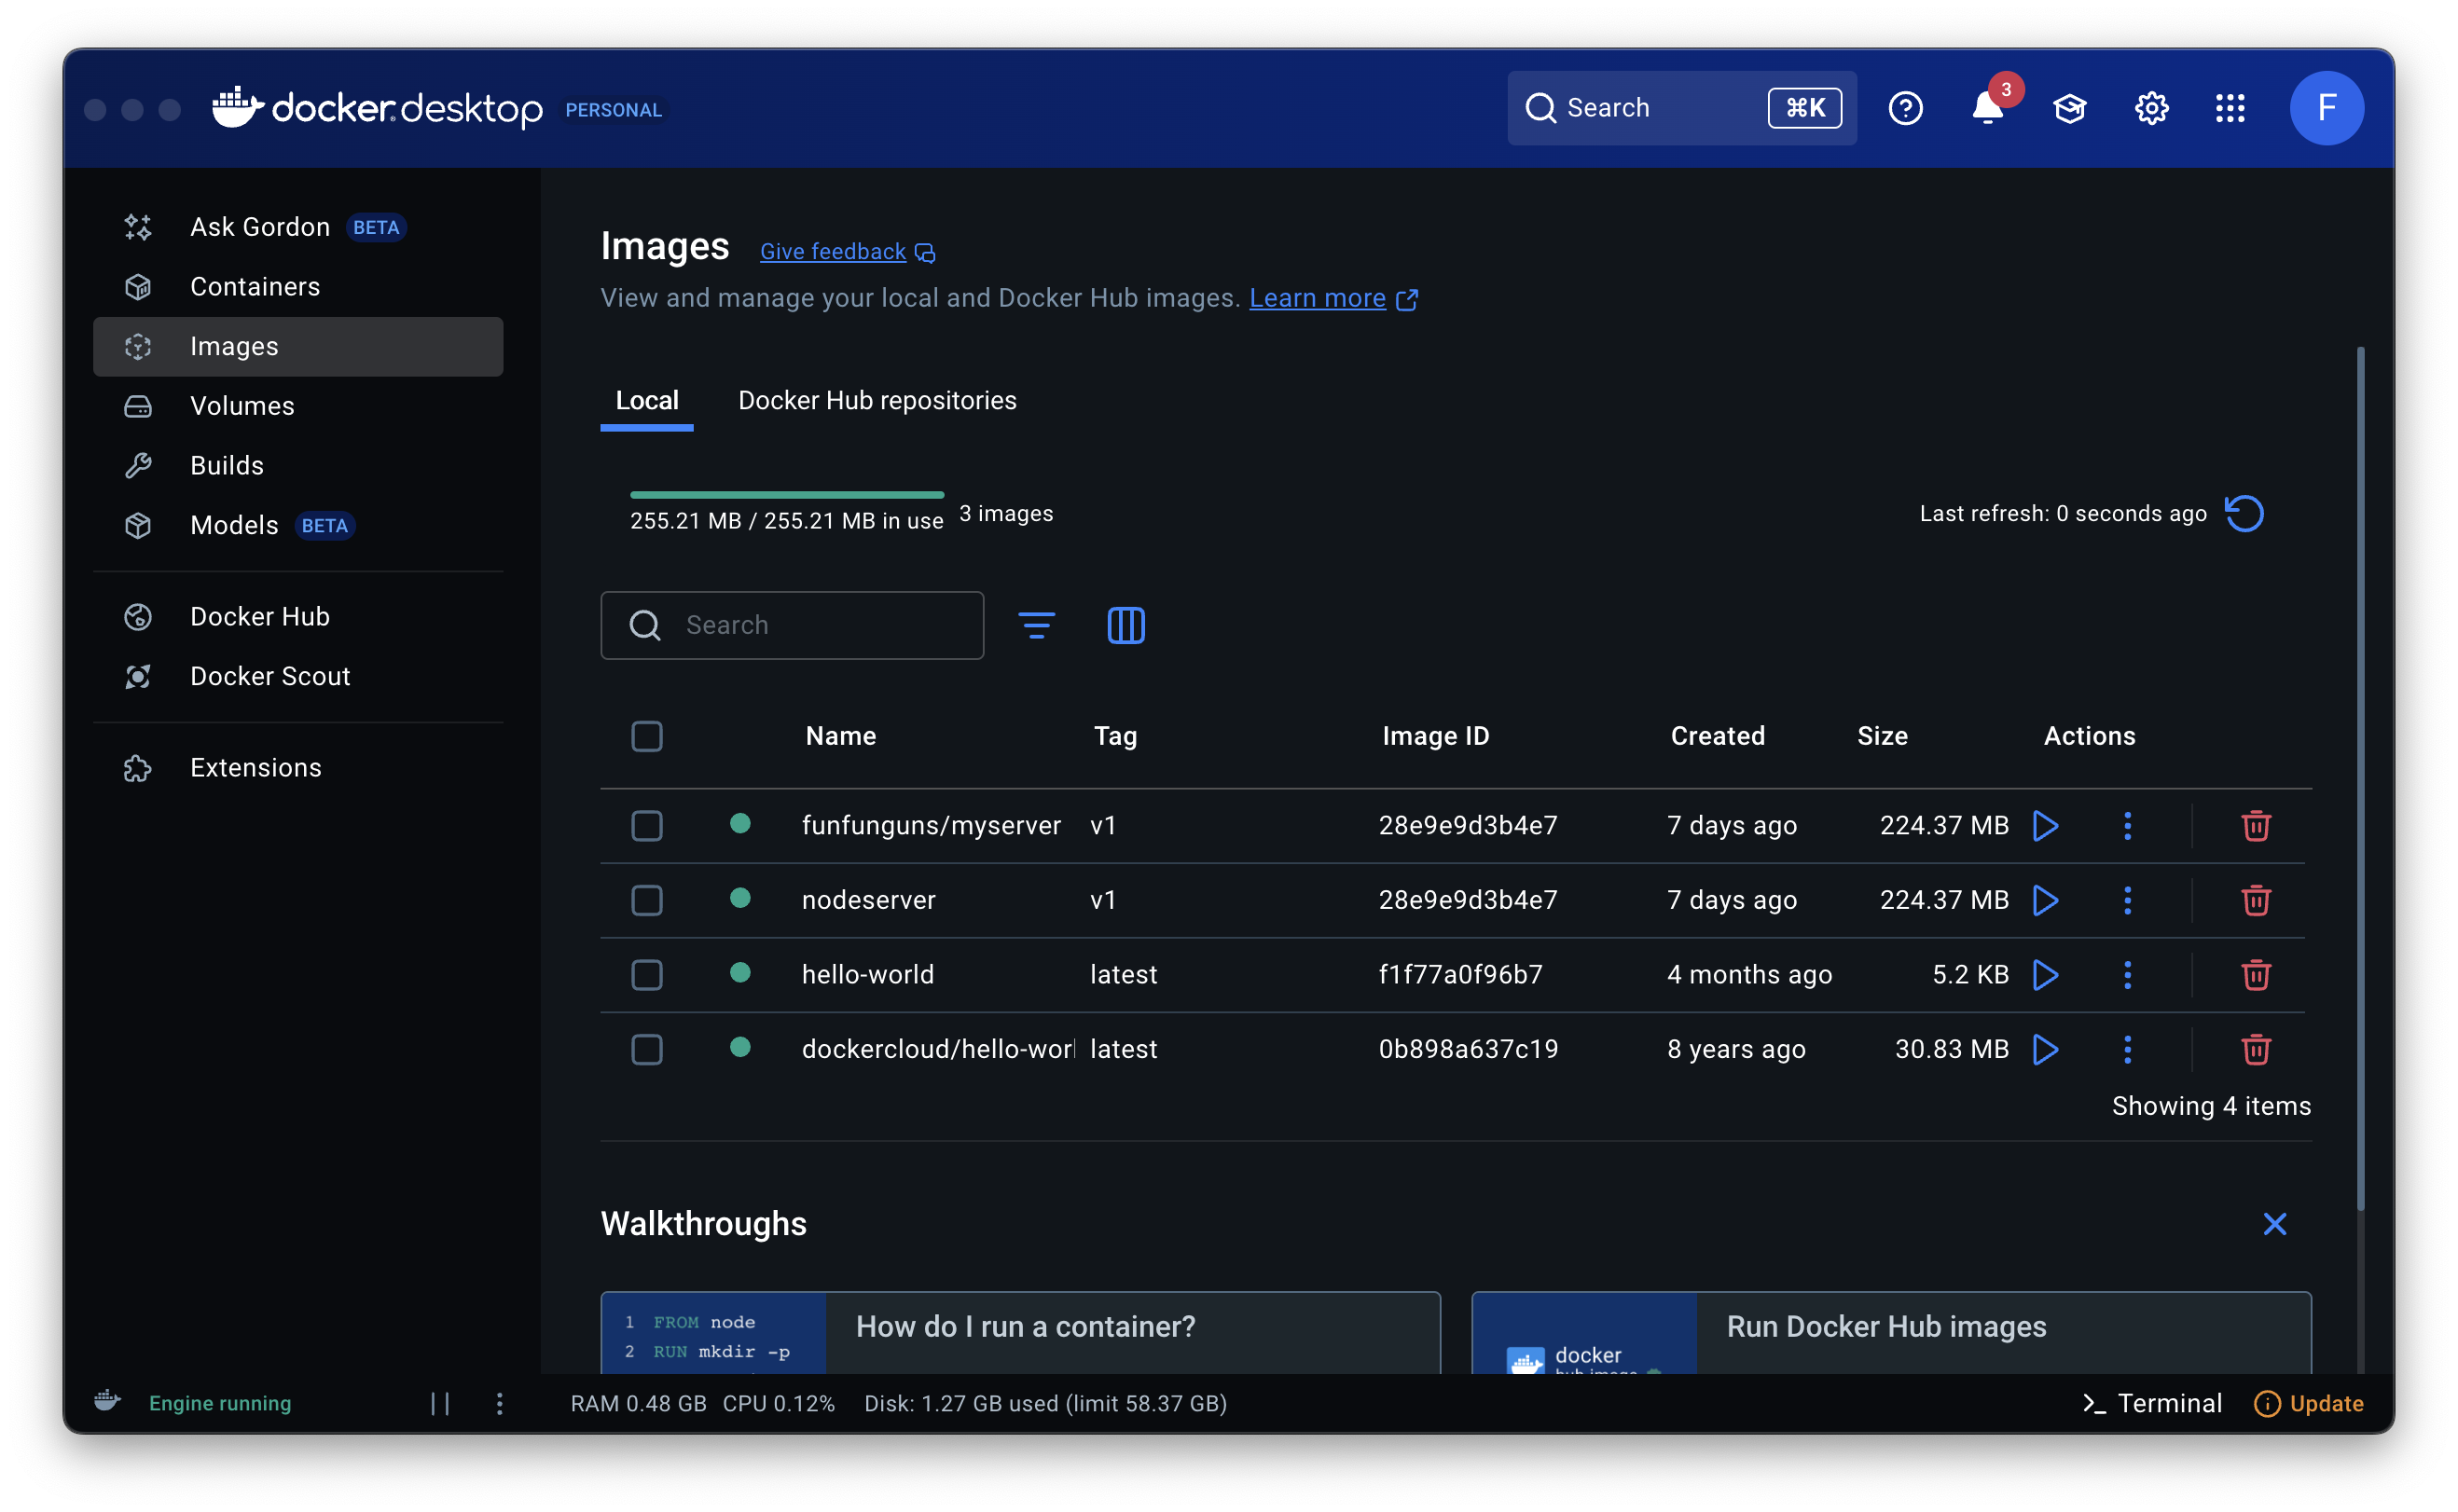Close the Walkthroughs section
Screen dimensions: 2458x1512
[x=2275, y=1225]
